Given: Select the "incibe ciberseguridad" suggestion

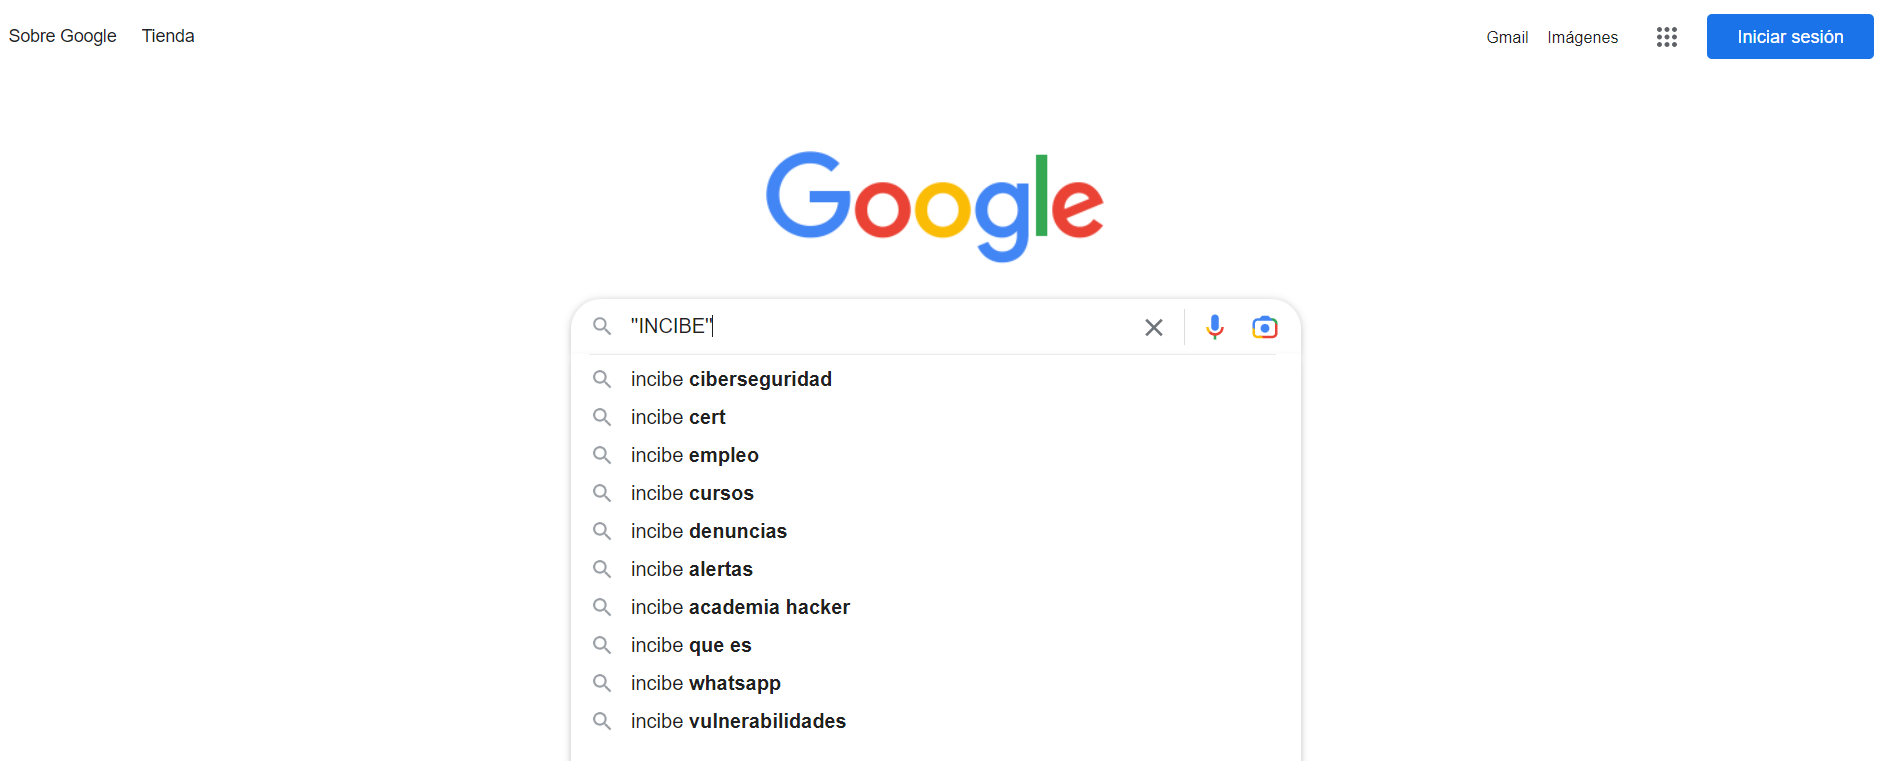Looking at the screenshot, I should (731, 379).
